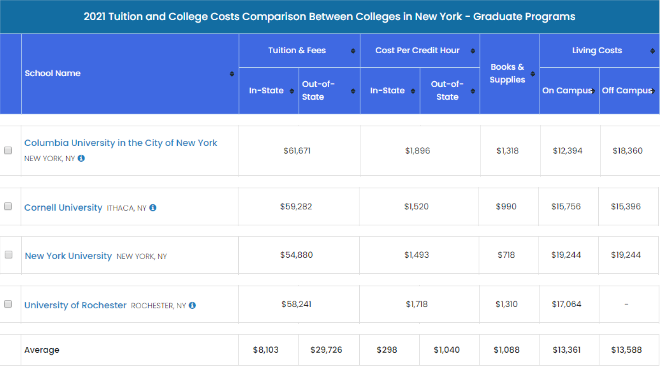This screenshot has height=370, width=662.
Task: Sort tuition Out-of-State sub-column
Action: 353,91
